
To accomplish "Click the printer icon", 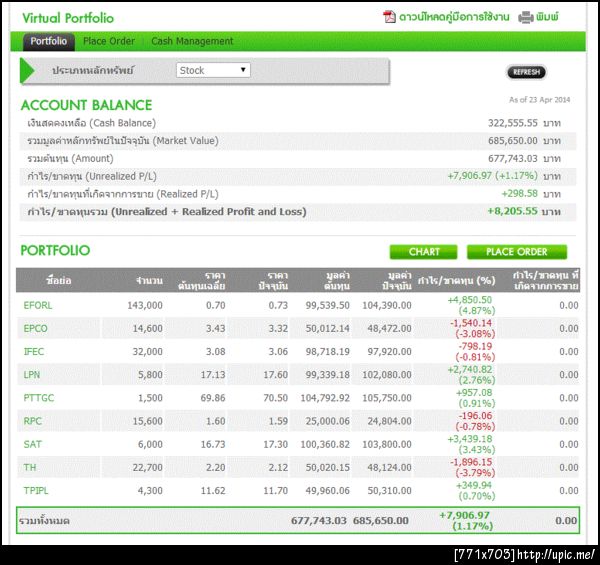I will 526,17.
